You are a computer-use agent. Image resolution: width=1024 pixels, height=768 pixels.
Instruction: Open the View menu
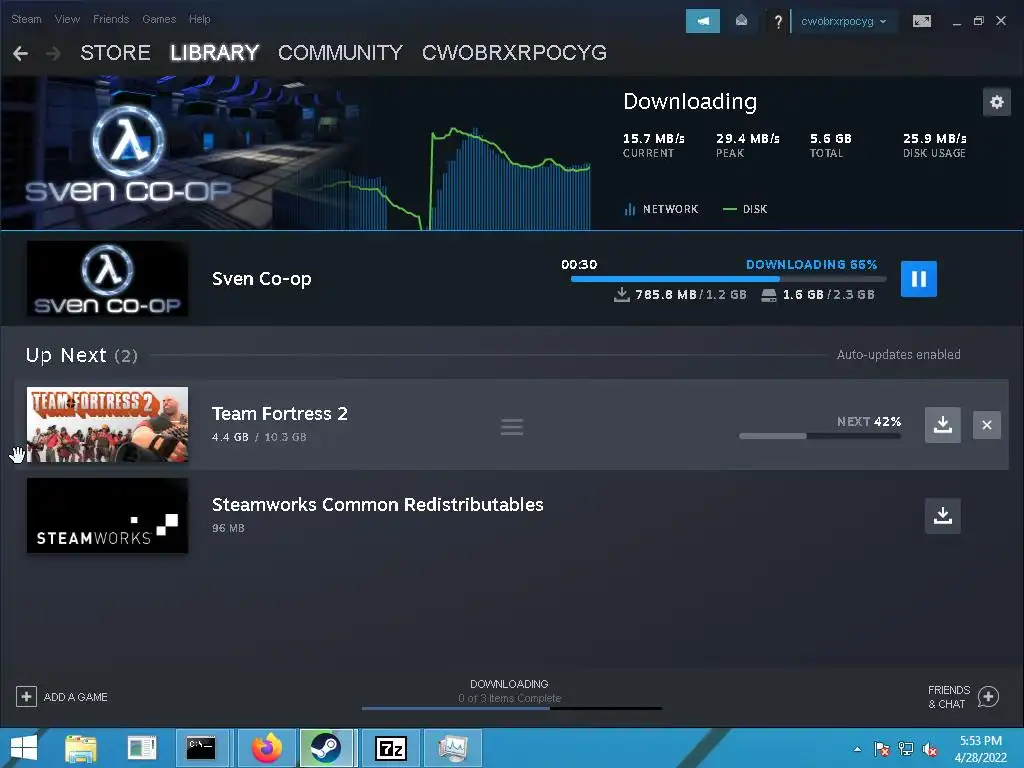(x=67, y=19)
